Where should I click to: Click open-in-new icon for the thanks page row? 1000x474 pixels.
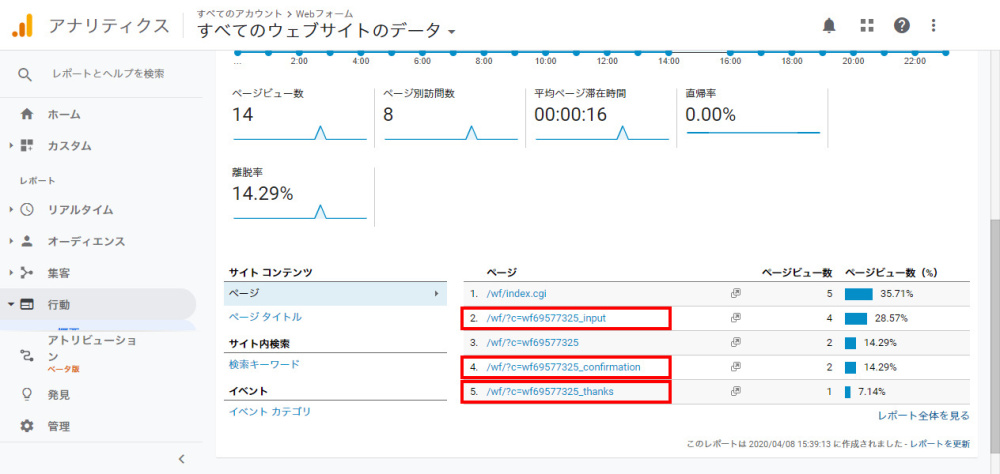pos(735,391)
